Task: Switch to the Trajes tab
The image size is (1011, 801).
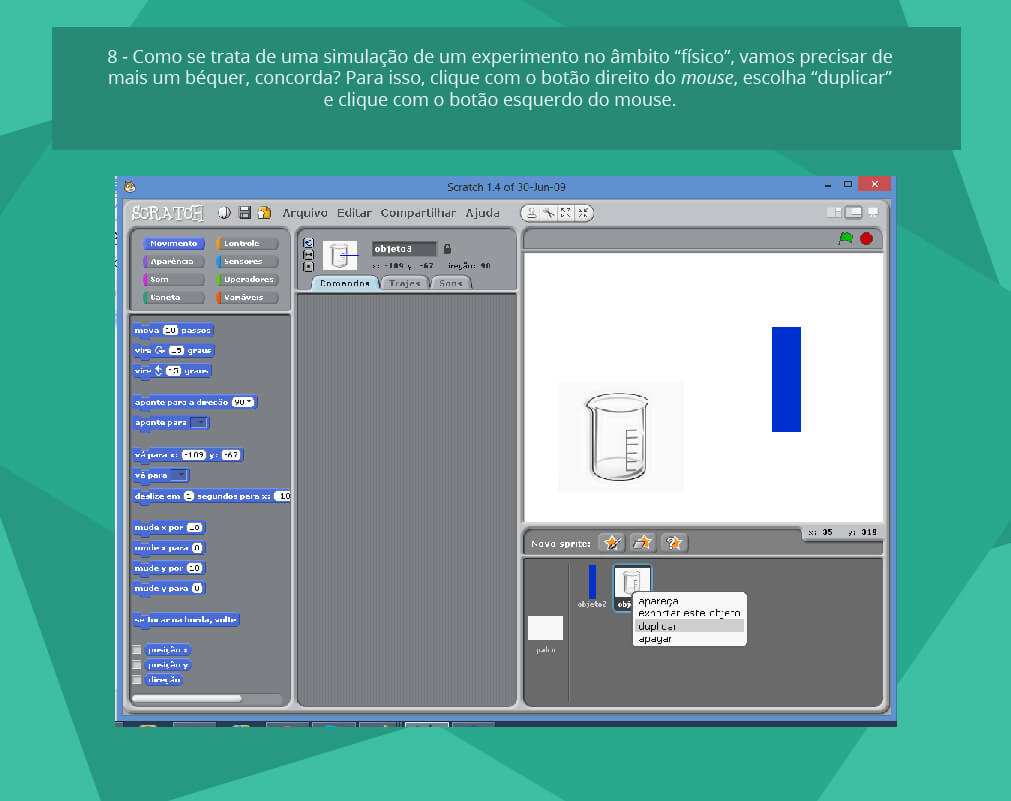Action: [405, 283]
